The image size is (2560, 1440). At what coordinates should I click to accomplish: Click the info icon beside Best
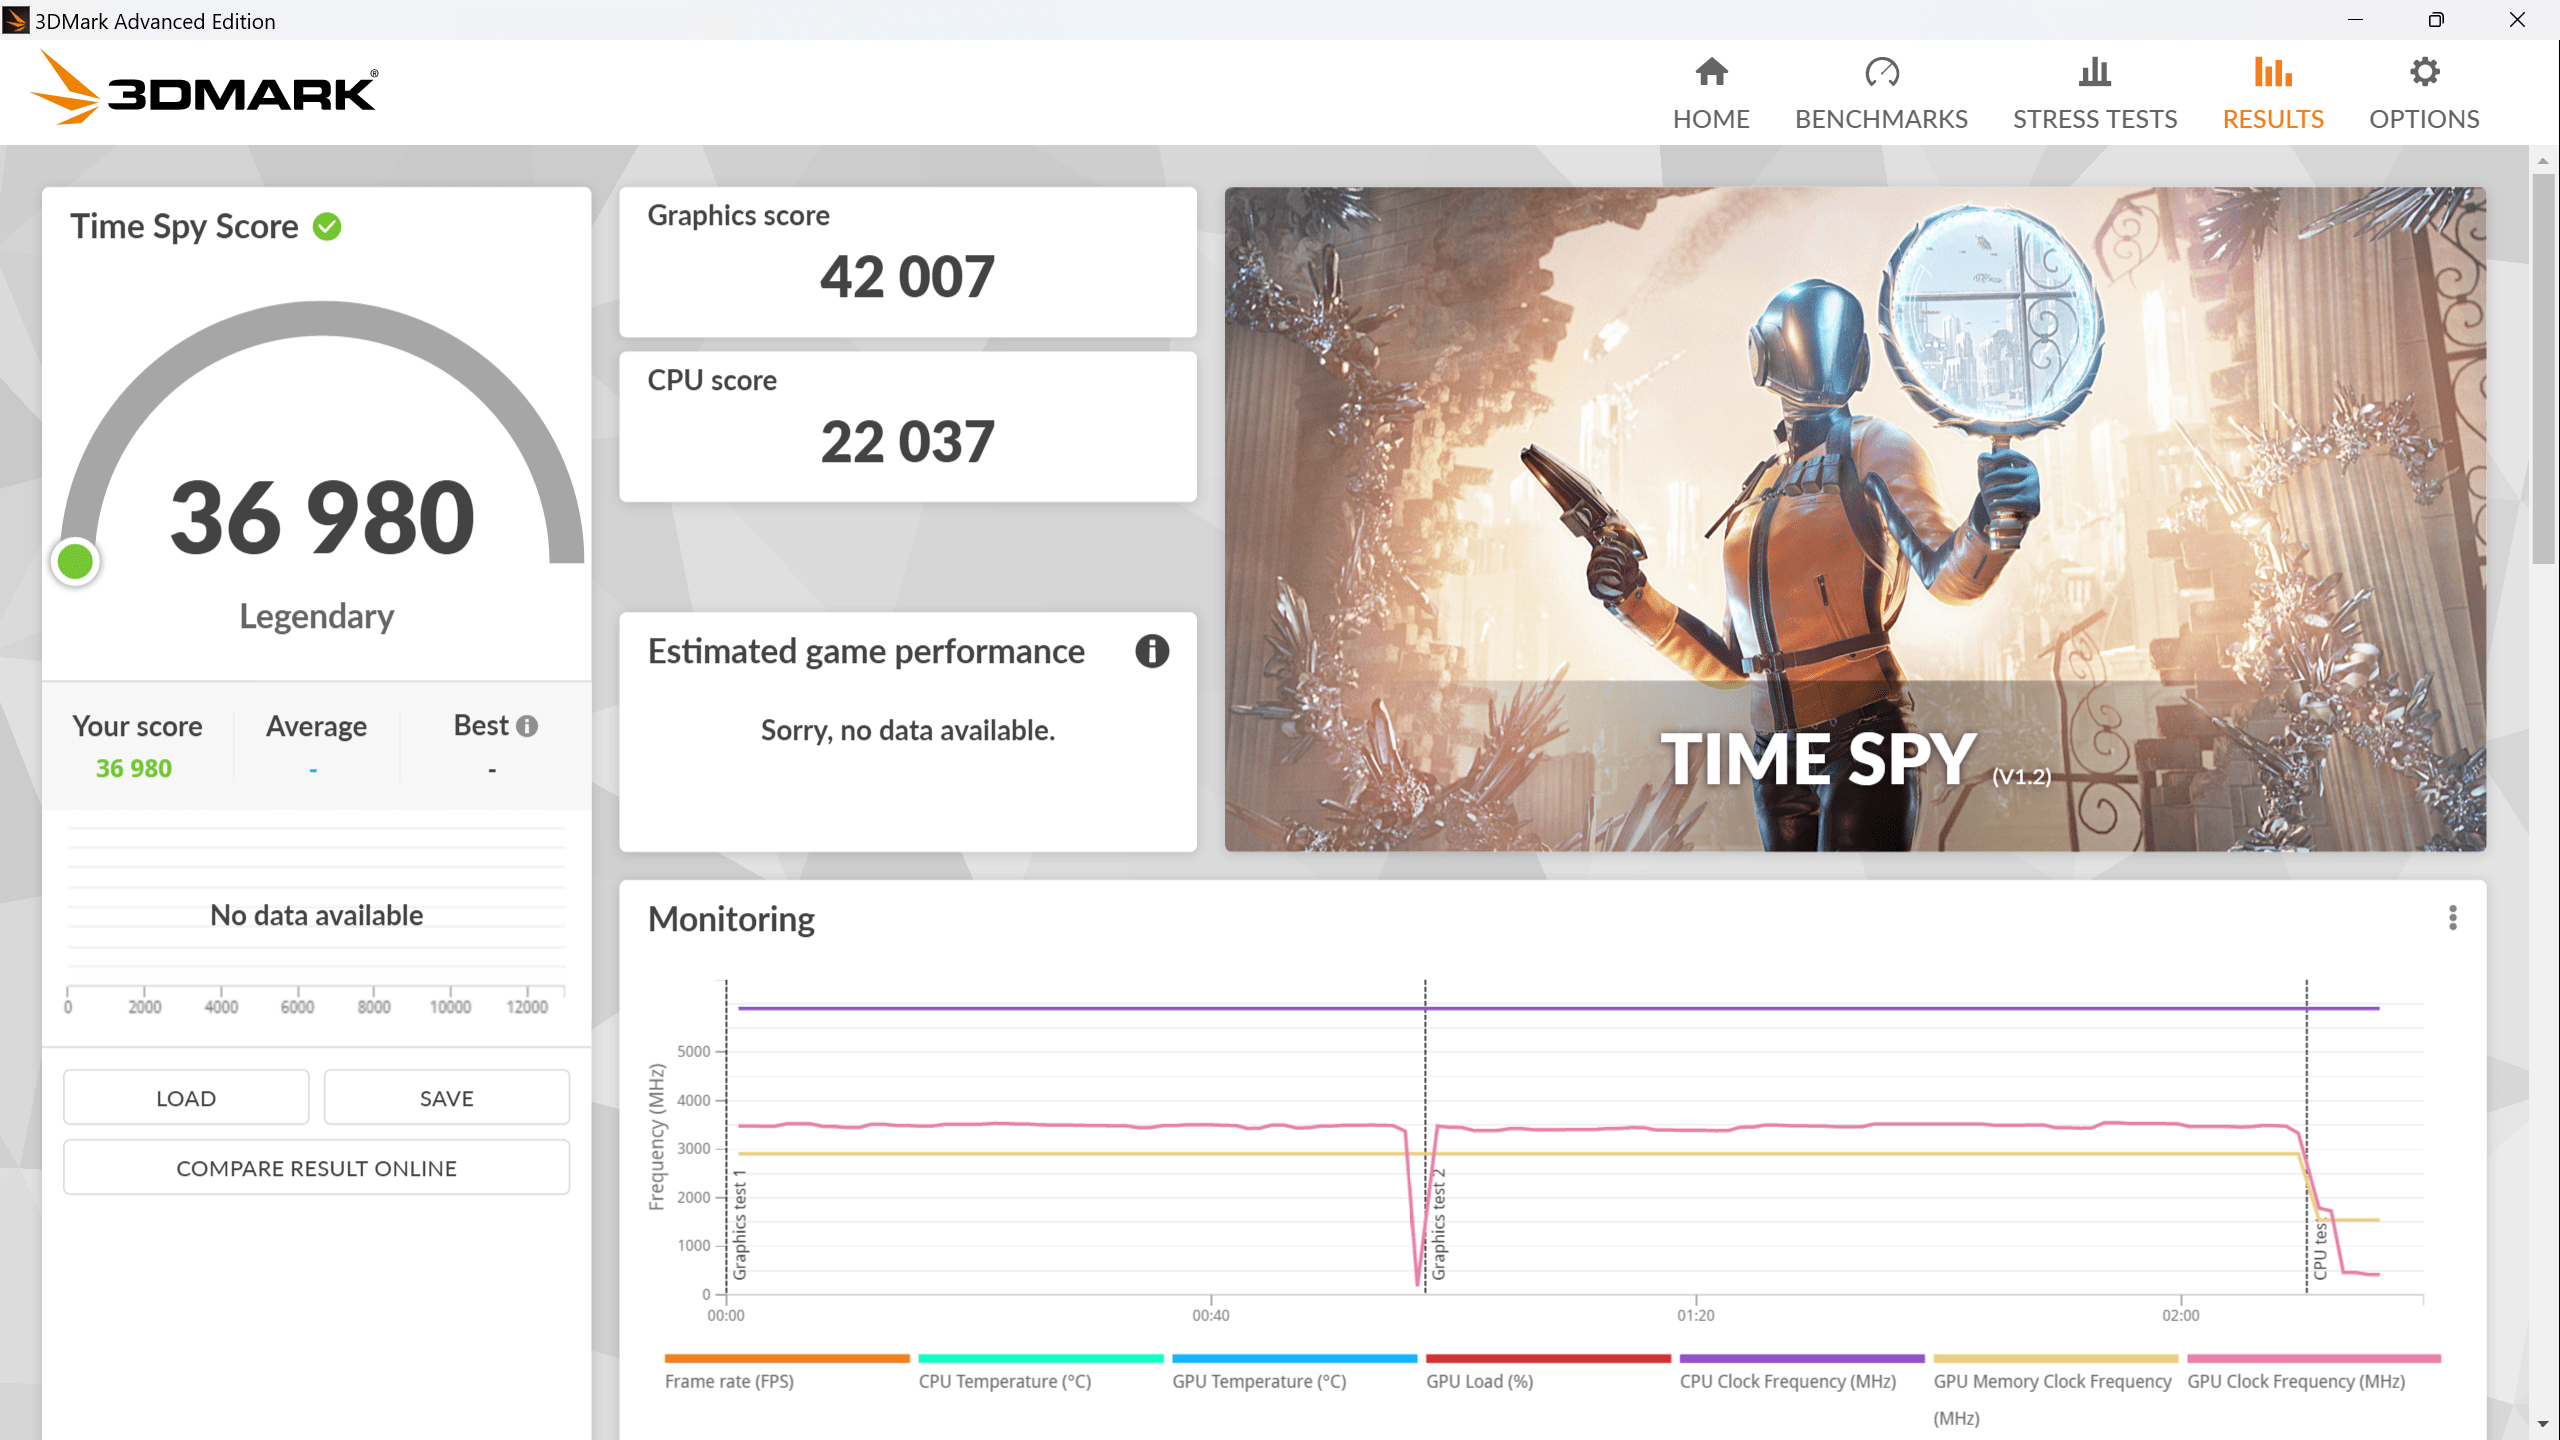[x=527, y=726]
